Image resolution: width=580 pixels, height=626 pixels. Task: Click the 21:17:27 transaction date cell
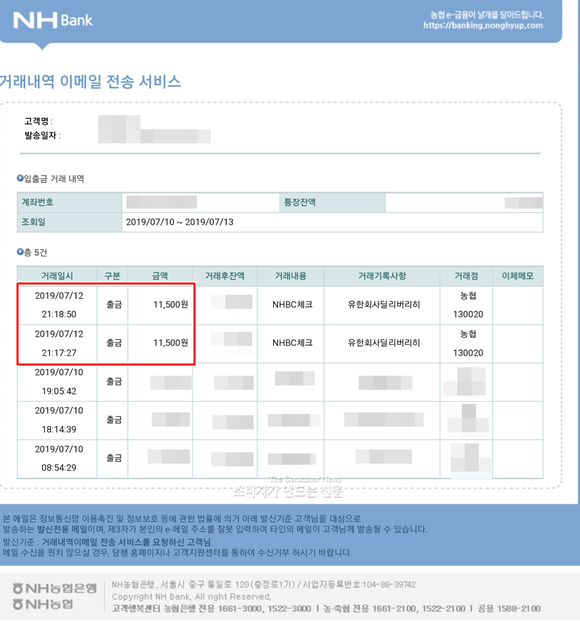[x=59, y=343]
